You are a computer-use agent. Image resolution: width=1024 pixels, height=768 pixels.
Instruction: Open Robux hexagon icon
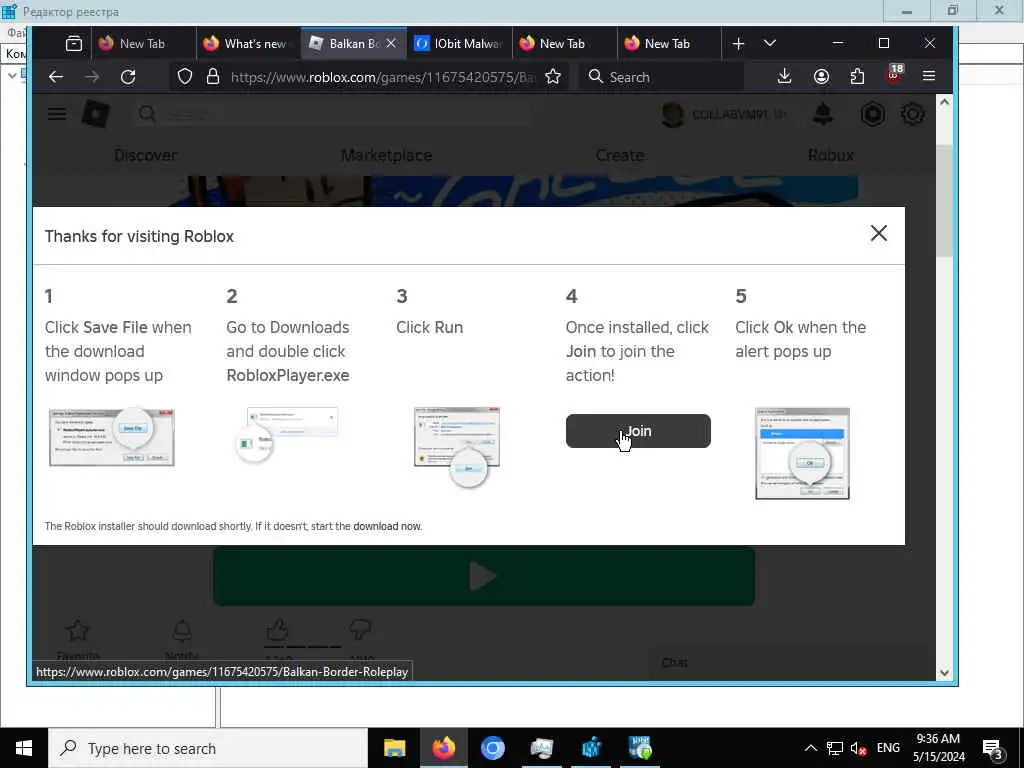[873, 114]
